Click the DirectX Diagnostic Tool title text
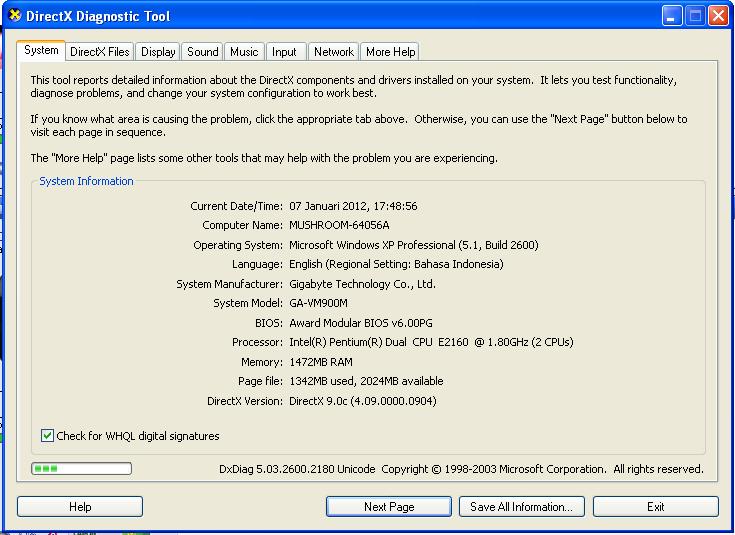The width and height of the screenshot is (735, 535). click(100, 16)
